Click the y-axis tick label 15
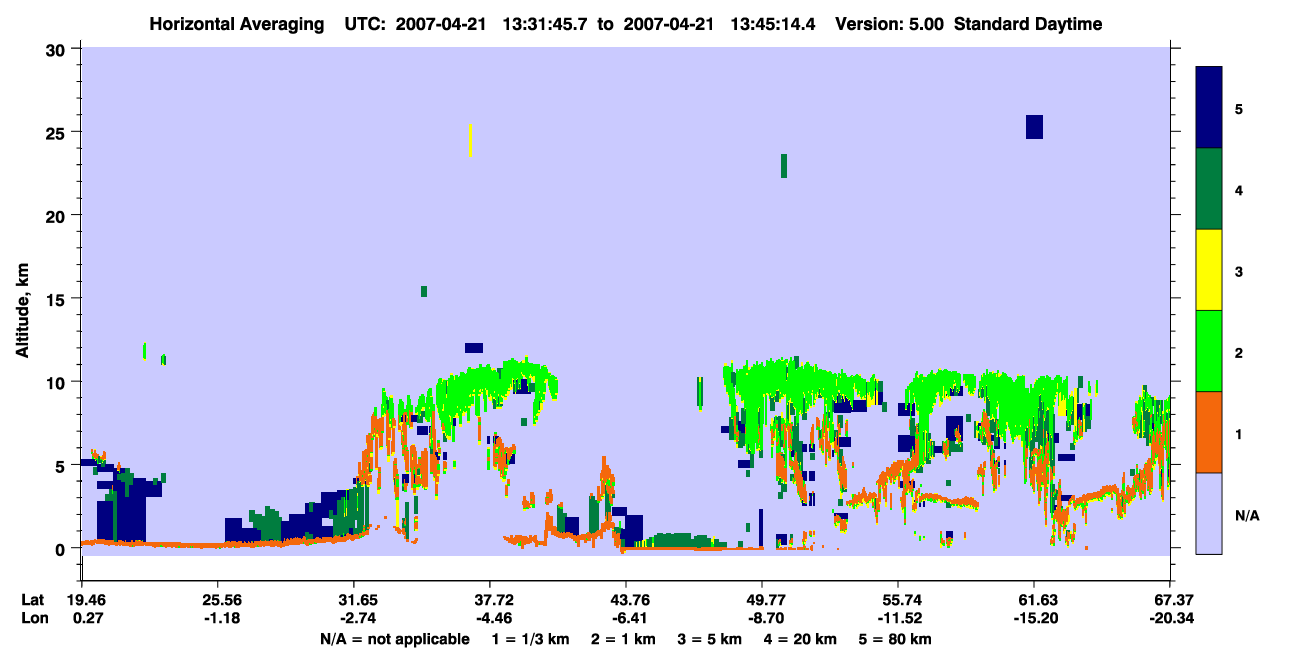 pyautogui.click(x=58, y=299)
